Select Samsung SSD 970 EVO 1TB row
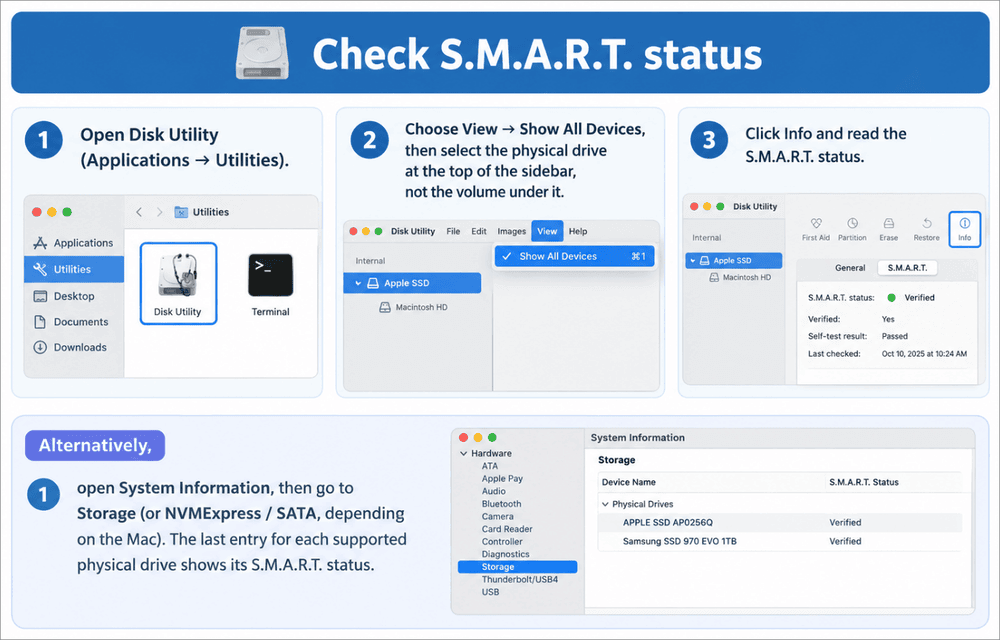The image size is (1000, 640). coord(779,541)
